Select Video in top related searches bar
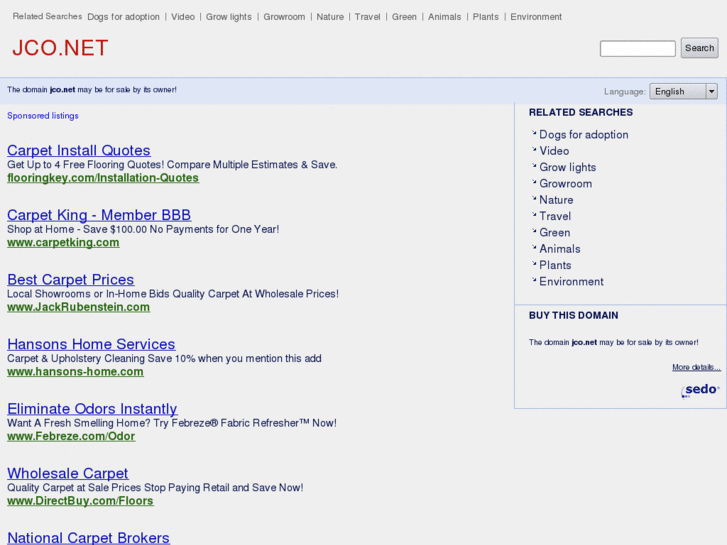727x545 pixels. click(x=183, y=17)
